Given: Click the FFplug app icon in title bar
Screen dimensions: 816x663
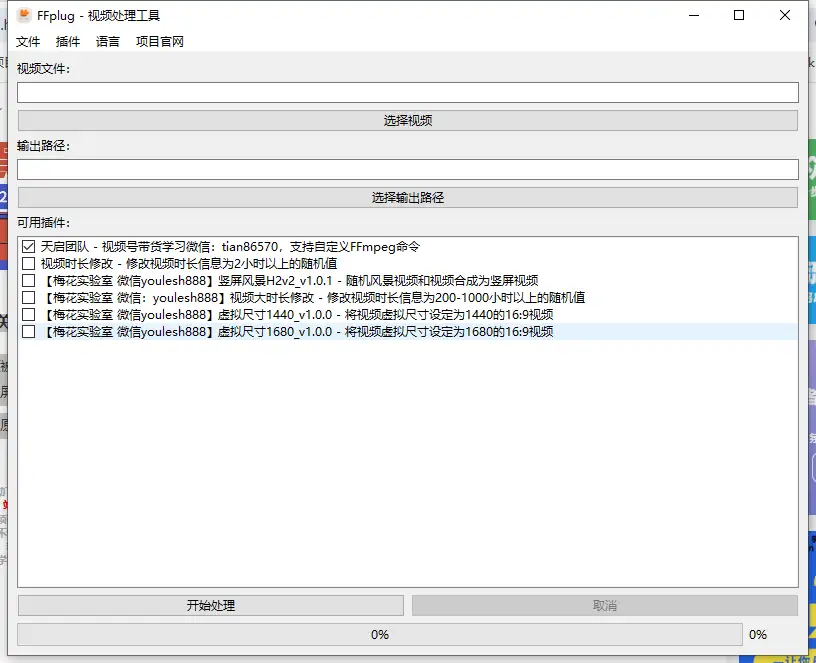Looking at the screenshot, I should pos(24,15).
